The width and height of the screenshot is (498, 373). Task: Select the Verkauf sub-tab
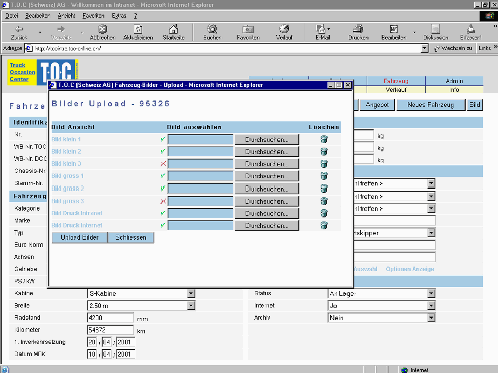396,90
